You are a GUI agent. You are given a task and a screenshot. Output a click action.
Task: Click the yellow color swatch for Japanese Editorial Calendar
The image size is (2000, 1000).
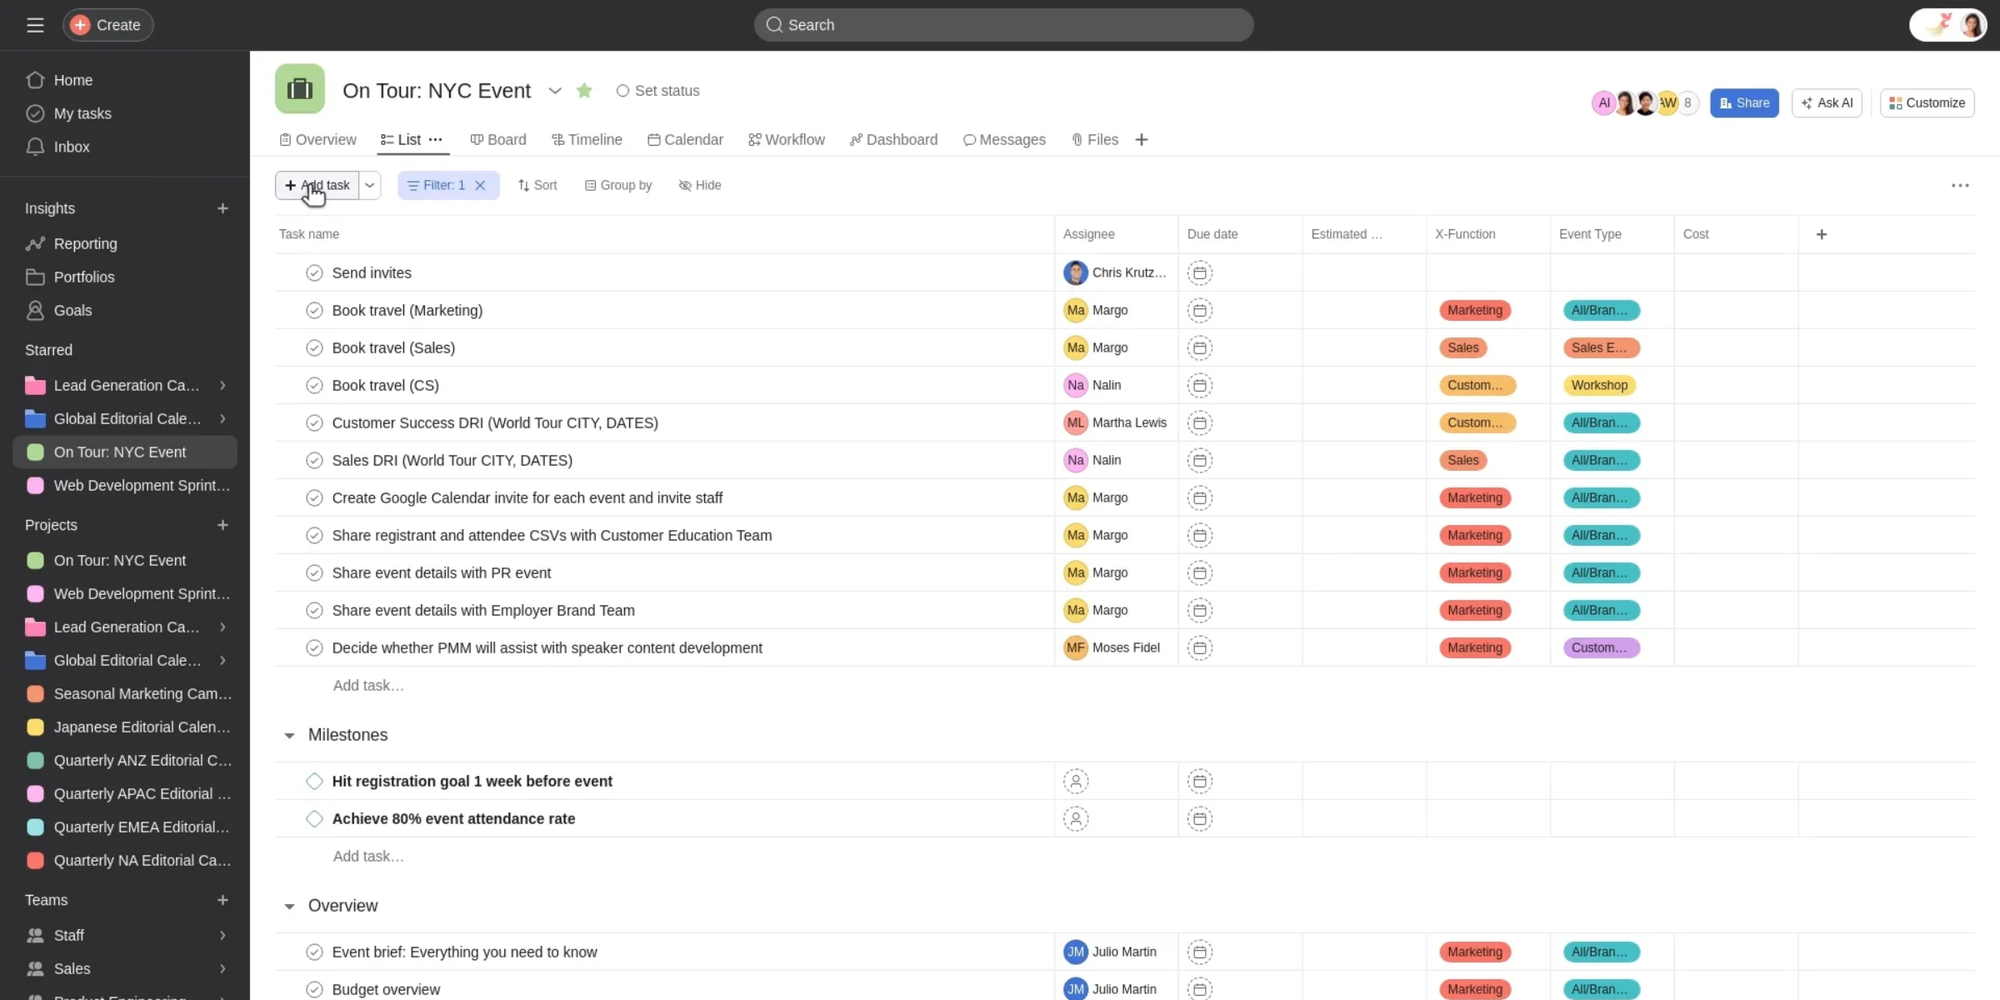coord(33,727)
